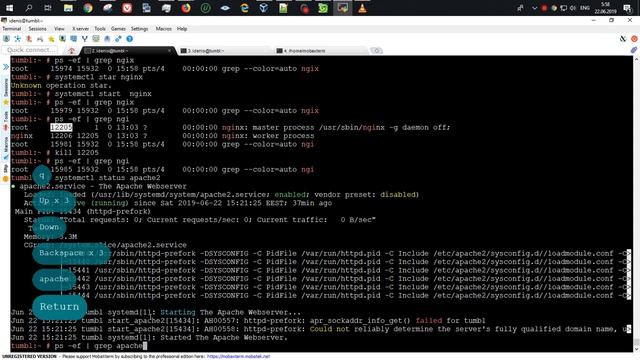The height and width of the screenshot is (360, 640).
Task: Click 'nginx: worker process' terminal text
Action: 268,136
